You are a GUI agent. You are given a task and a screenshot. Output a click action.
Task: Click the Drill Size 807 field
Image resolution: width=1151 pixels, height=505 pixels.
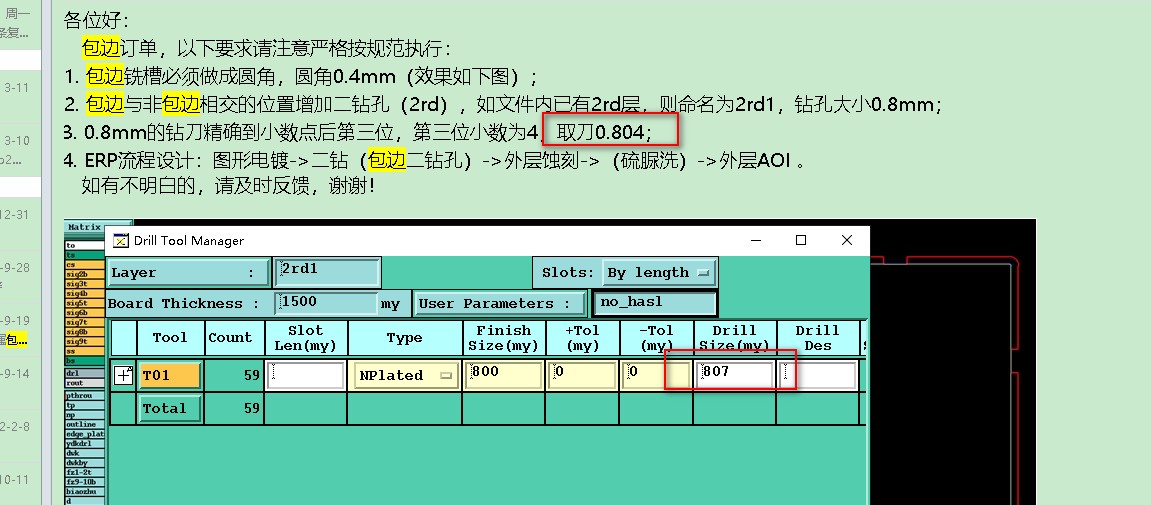pyautogui.click(x=734, y=375)
